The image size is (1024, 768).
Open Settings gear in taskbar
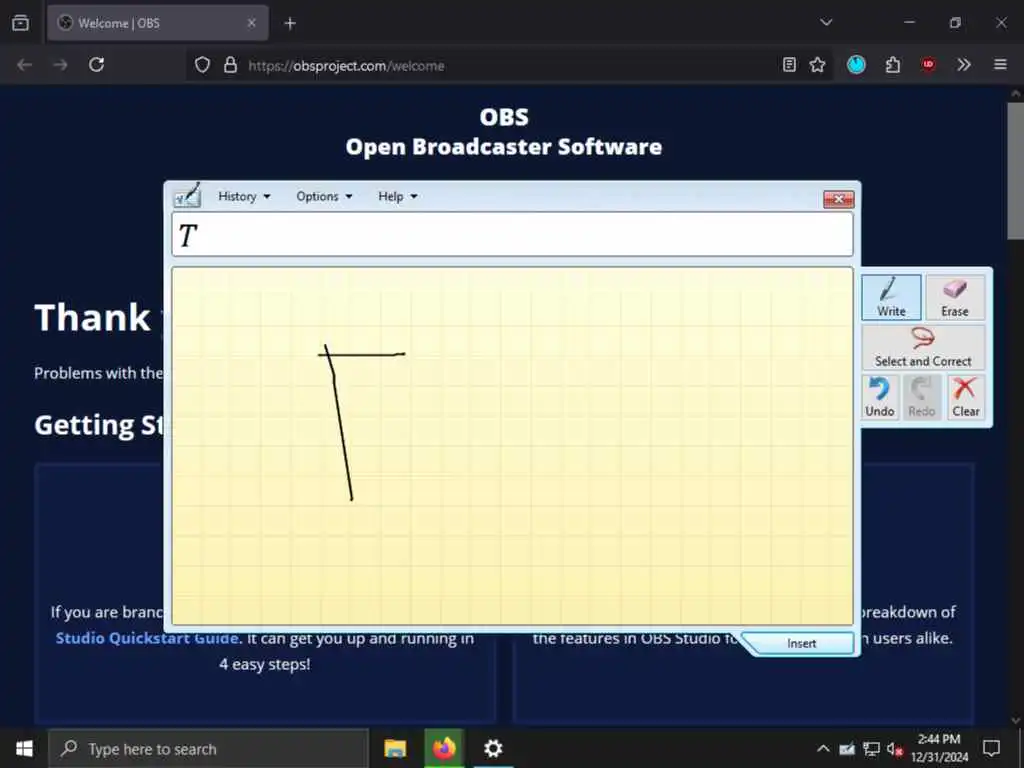(493, 748)
